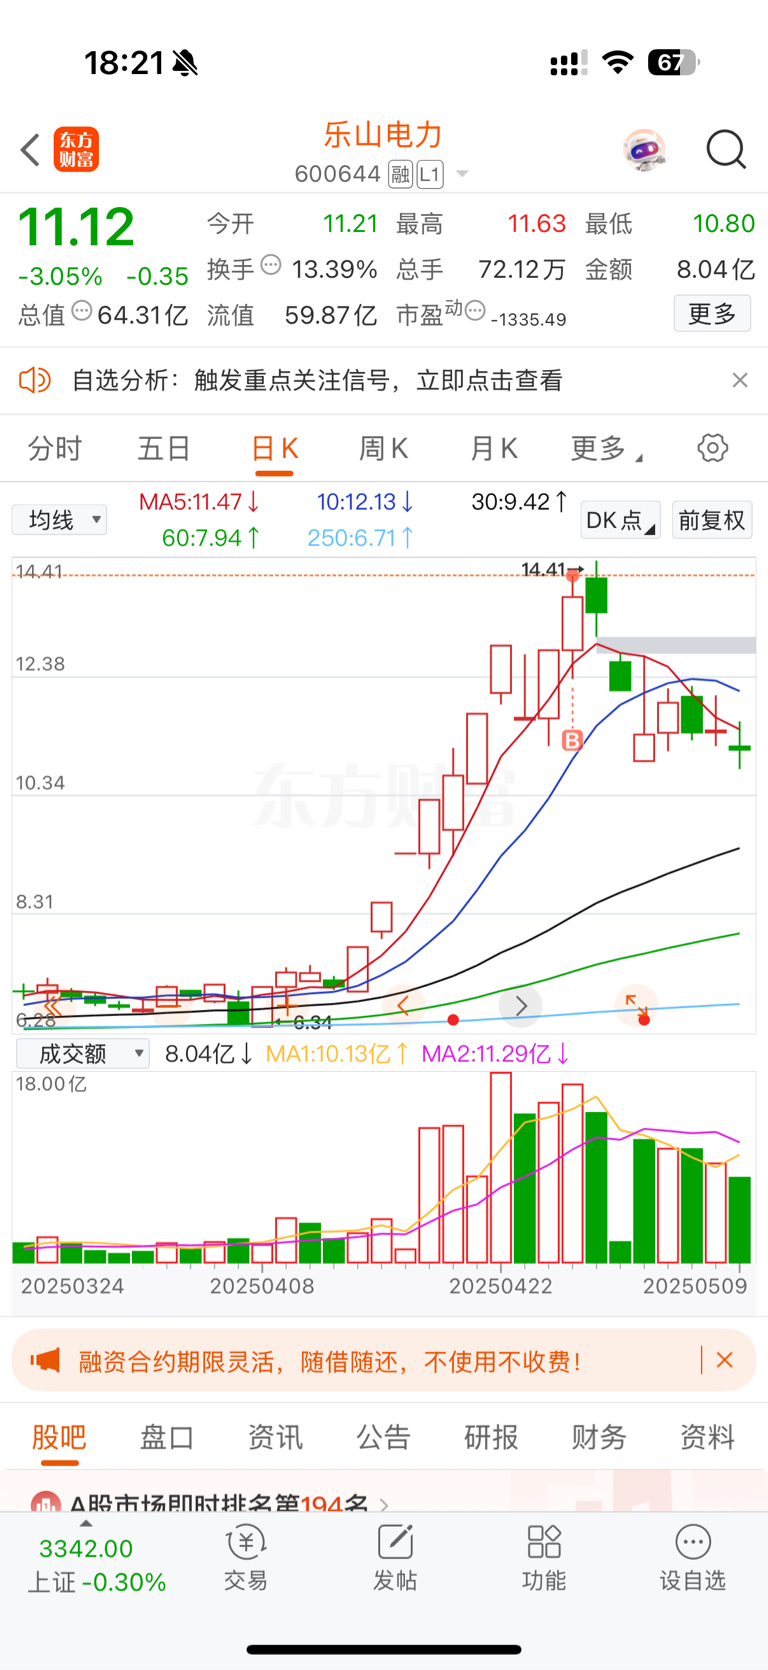
Task: Expand the 更多 chart period menu
Action: coord(605,448)
